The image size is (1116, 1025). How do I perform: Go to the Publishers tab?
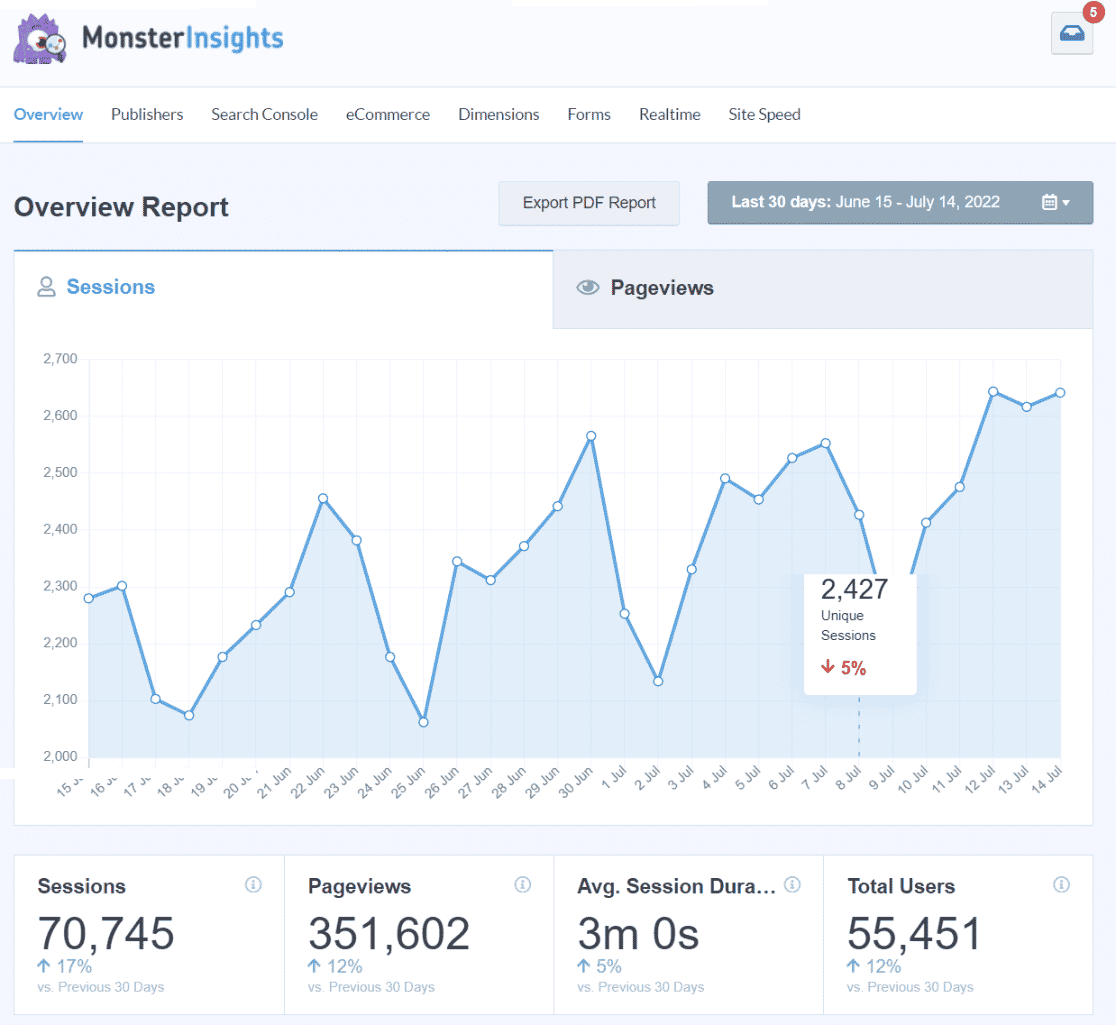coord(146,114)
